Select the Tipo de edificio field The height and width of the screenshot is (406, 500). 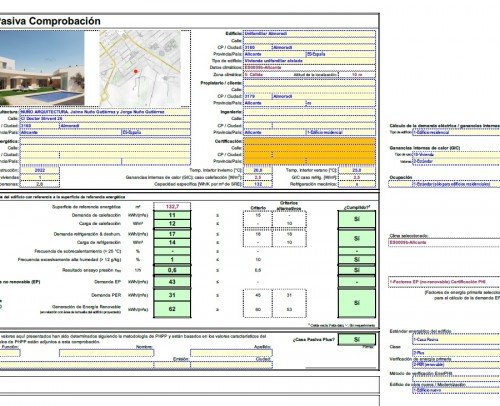[x=309, y=61]
